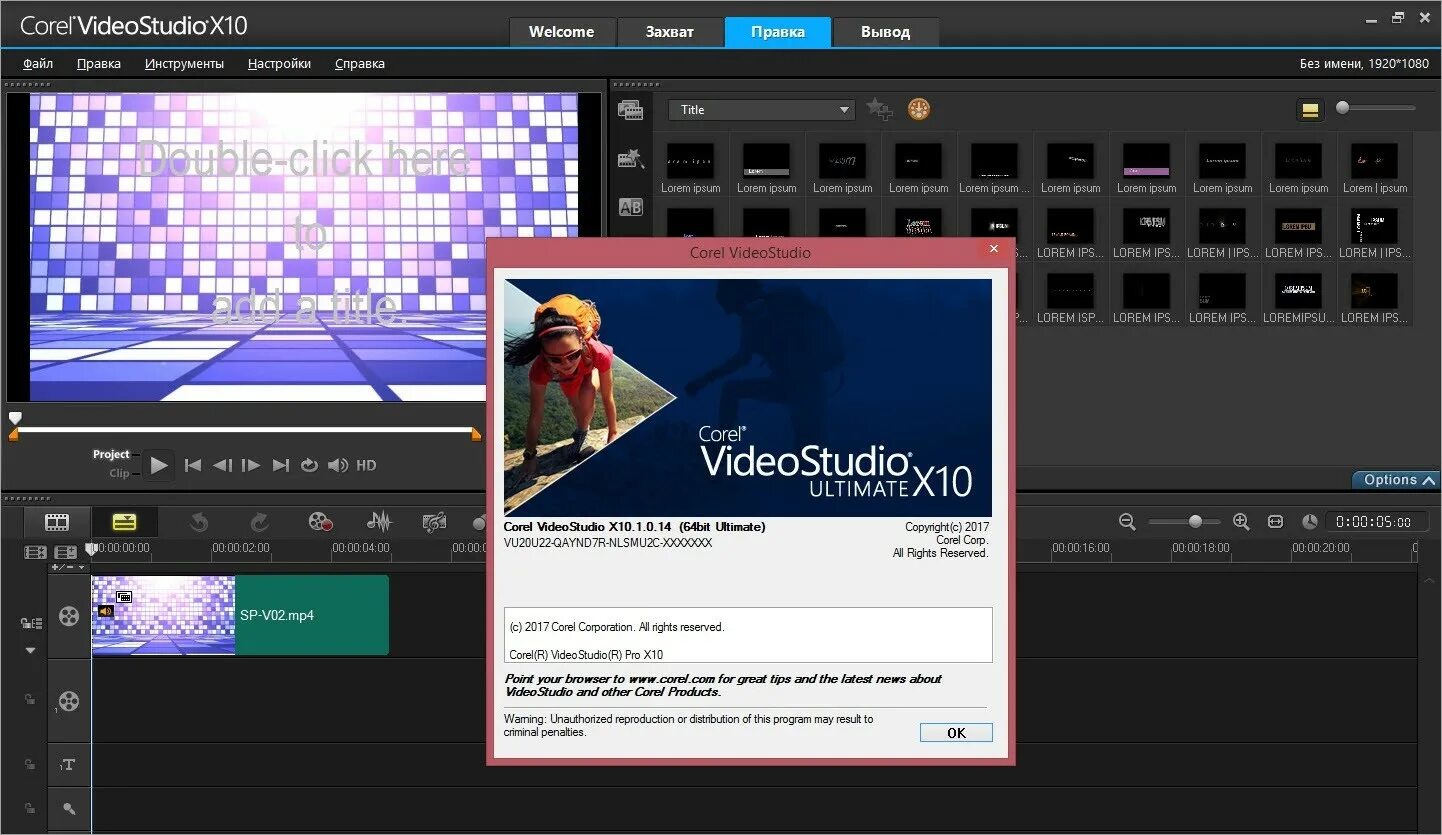
Task: Select Clip playback mode
Action: coord(119,473)
